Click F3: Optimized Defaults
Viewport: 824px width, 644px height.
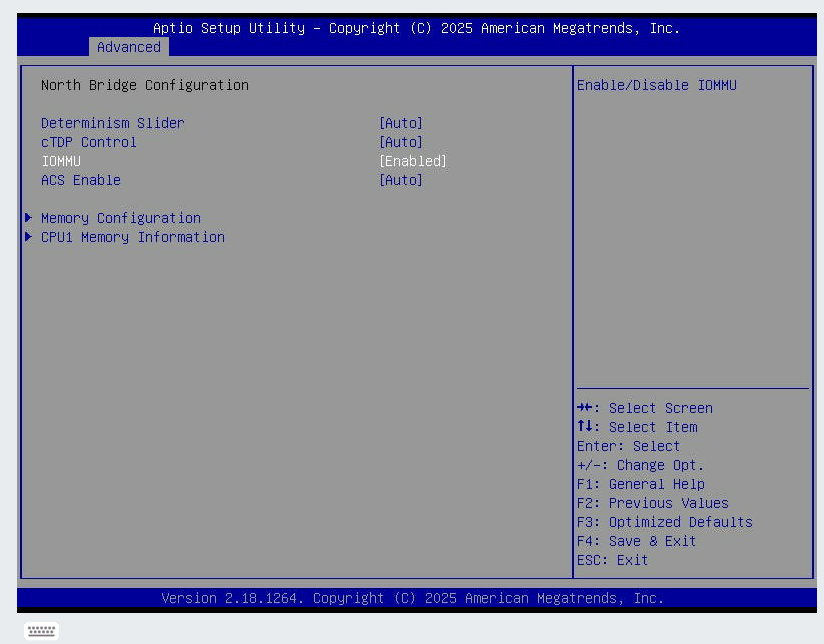(665, 522)
